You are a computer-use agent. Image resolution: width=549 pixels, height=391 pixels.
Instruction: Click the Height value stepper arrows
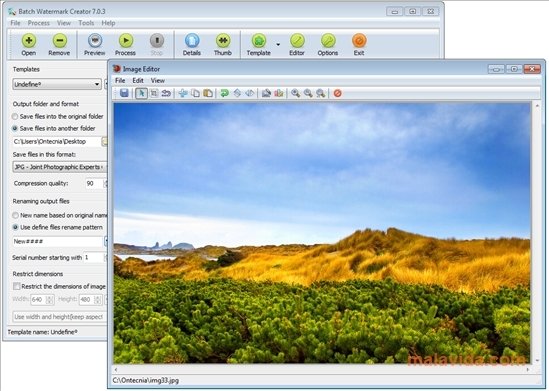tap(98, 300)
